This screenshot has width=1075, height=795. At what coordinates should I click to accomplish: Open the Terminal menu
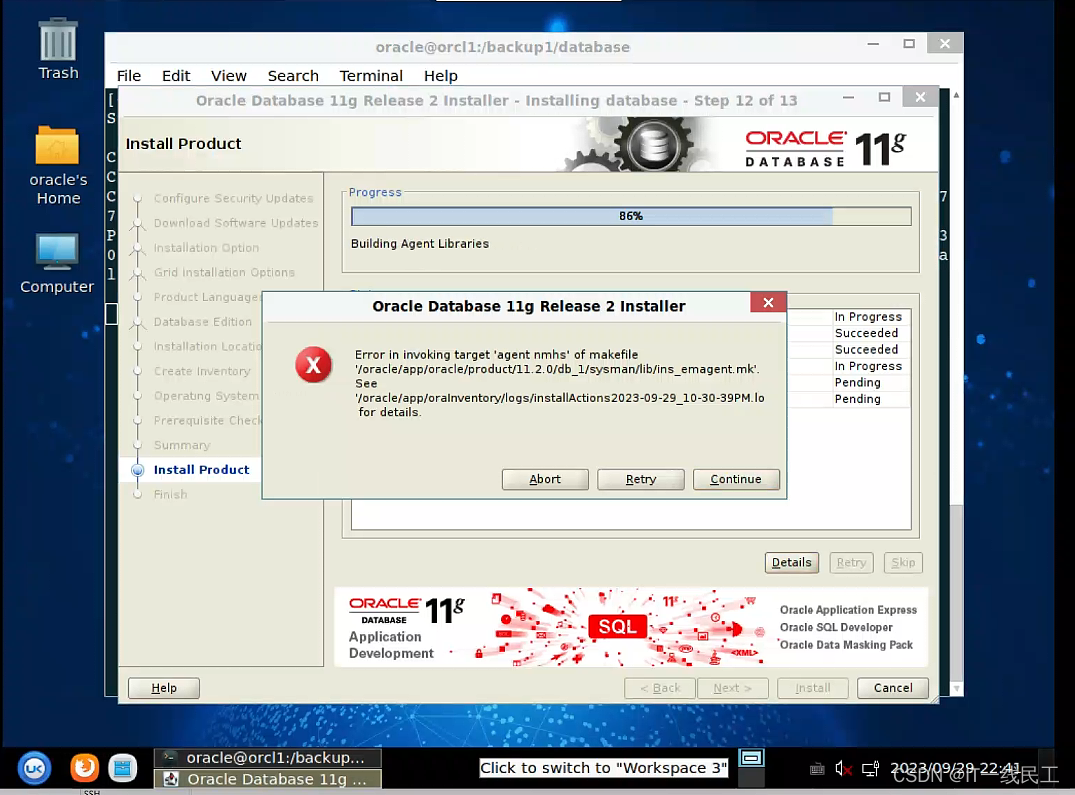[x=370, y=75]
